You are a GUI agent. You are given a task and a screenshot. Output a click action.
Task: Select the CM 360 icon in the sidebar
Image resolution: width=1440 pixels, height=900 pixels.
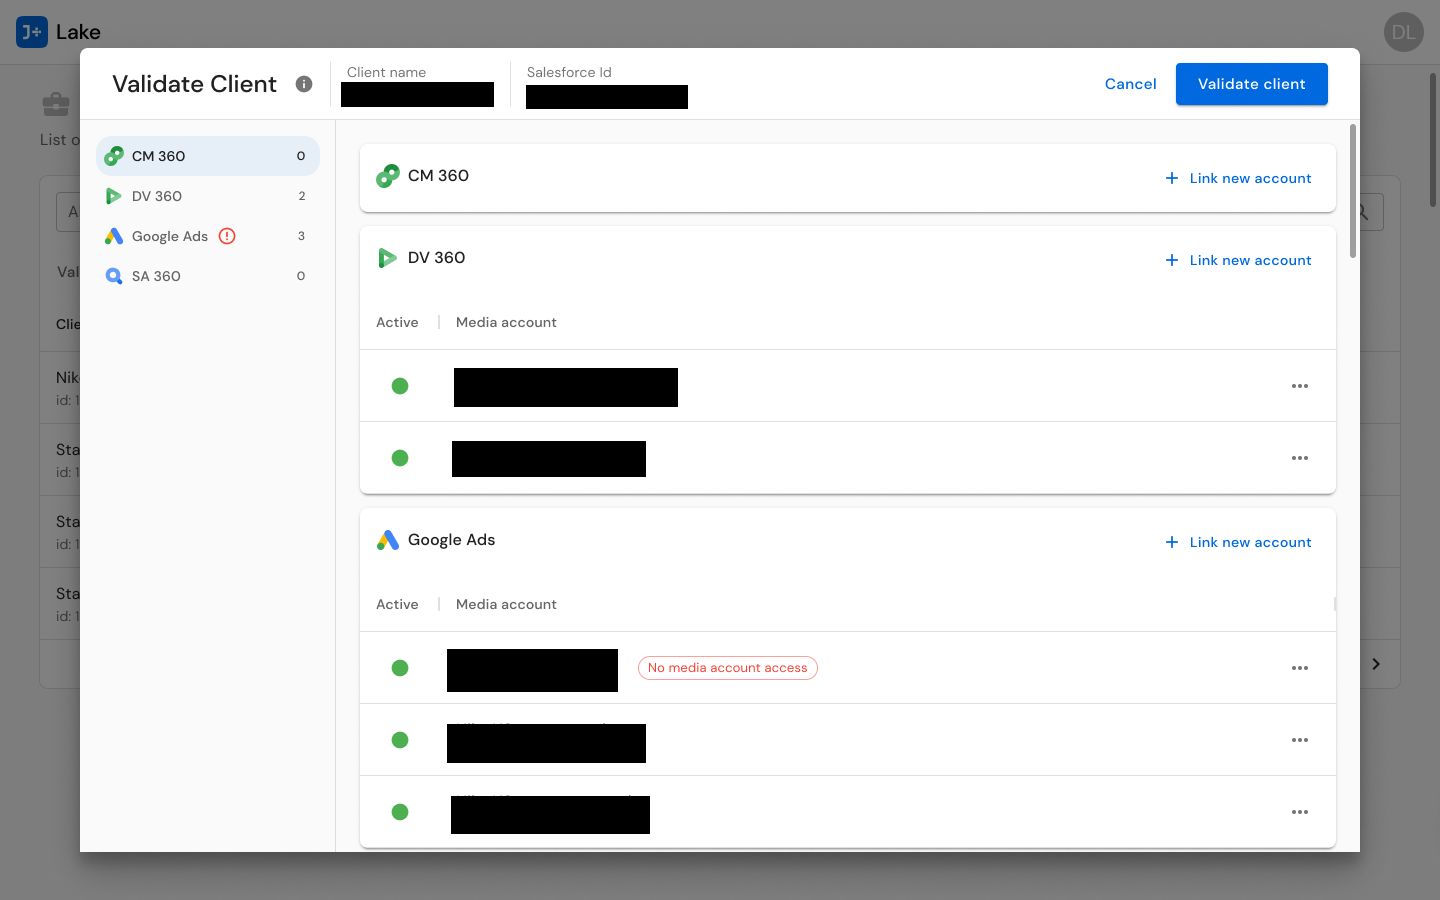click(x=114, y=156)
